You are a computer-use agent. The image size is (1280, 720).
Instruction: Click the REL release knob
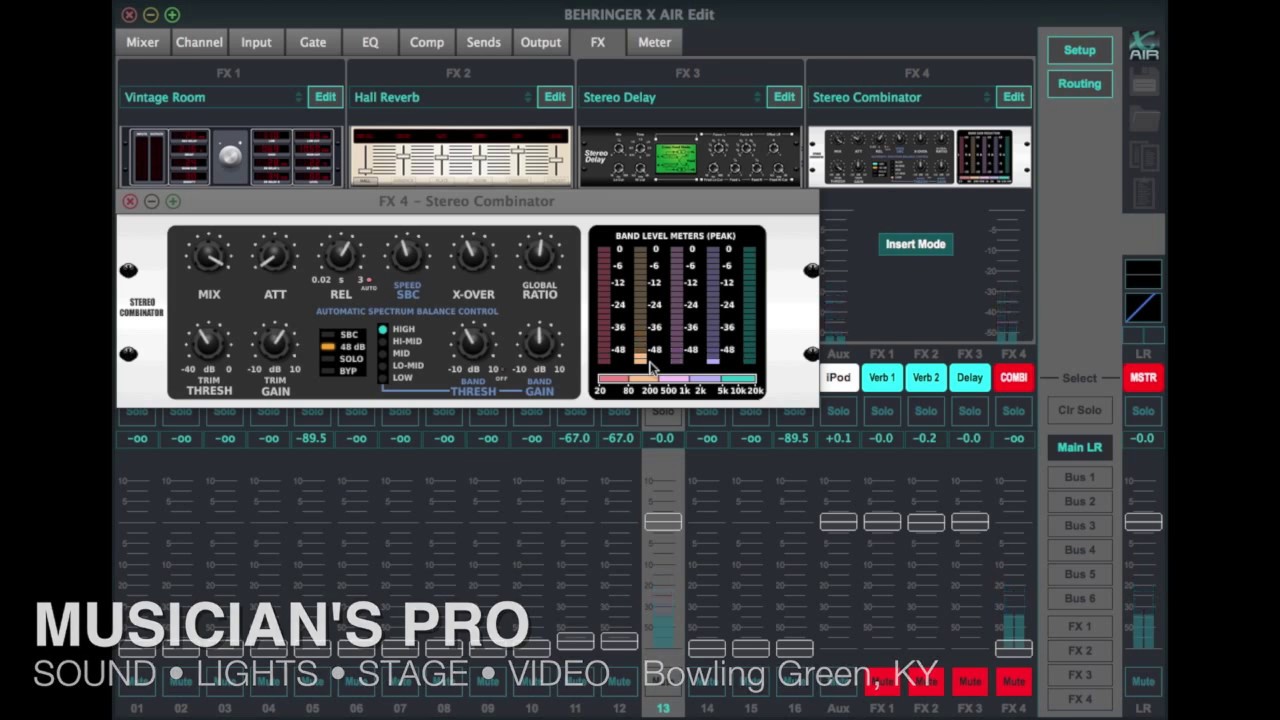340,255
